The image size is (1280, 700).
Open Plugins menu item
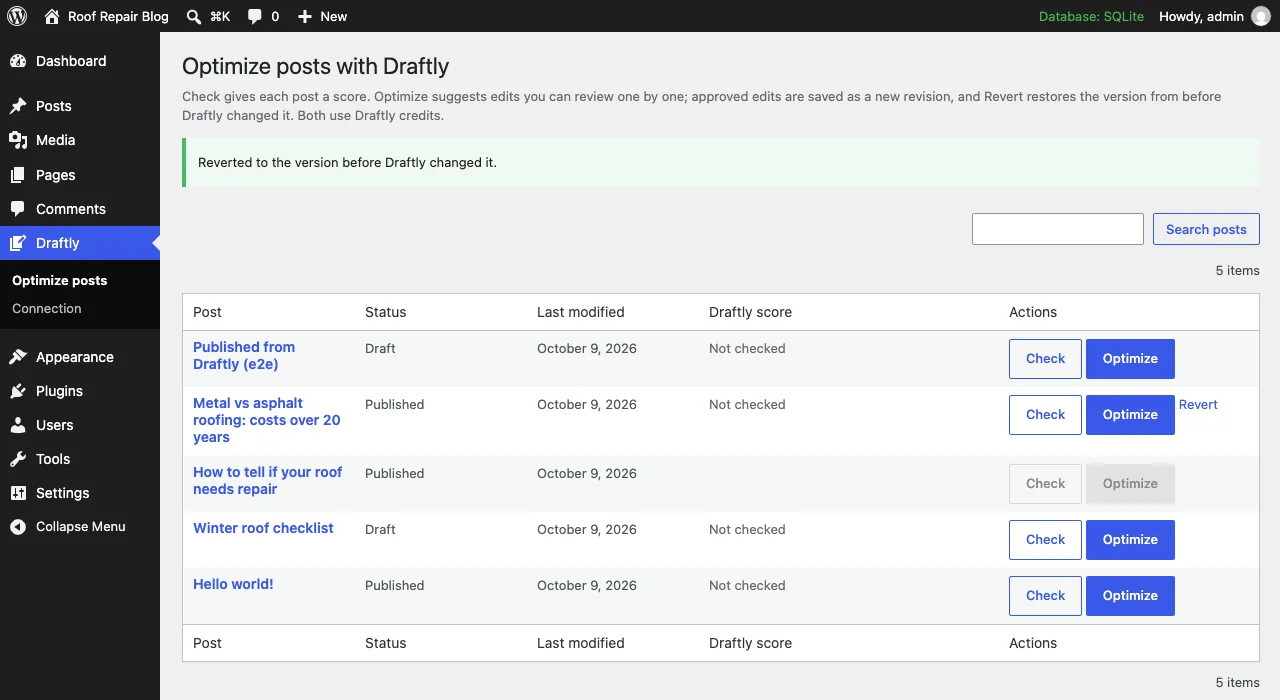click(80, 391)
